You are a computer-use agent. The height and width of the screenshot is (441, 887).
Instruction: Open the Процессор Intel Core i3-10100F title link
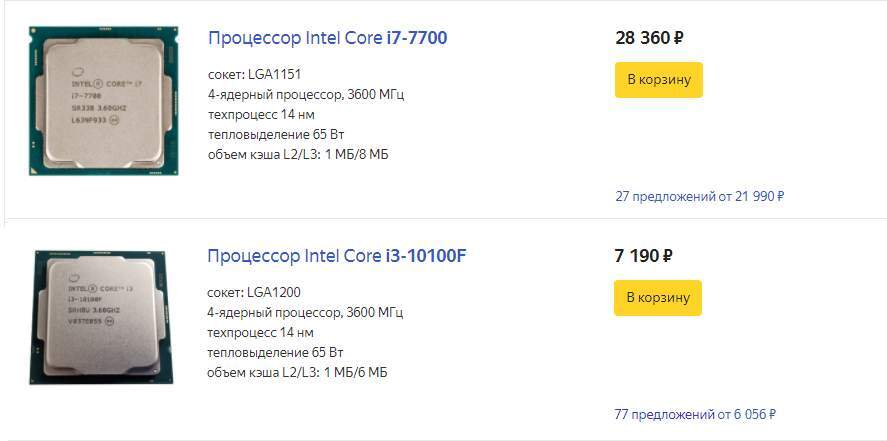tap(336, 256)
